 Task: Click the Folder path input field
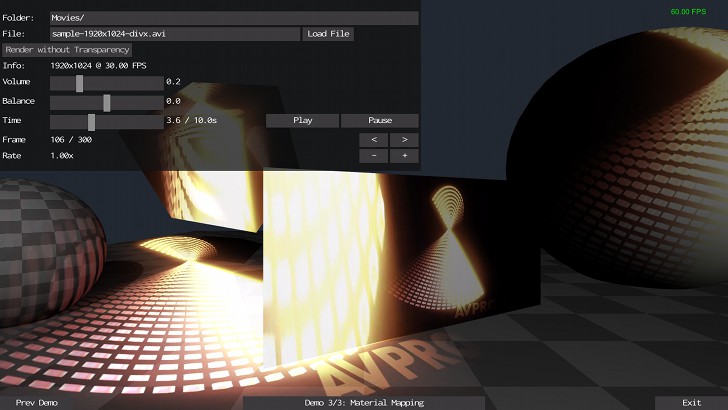coord(234,18)
